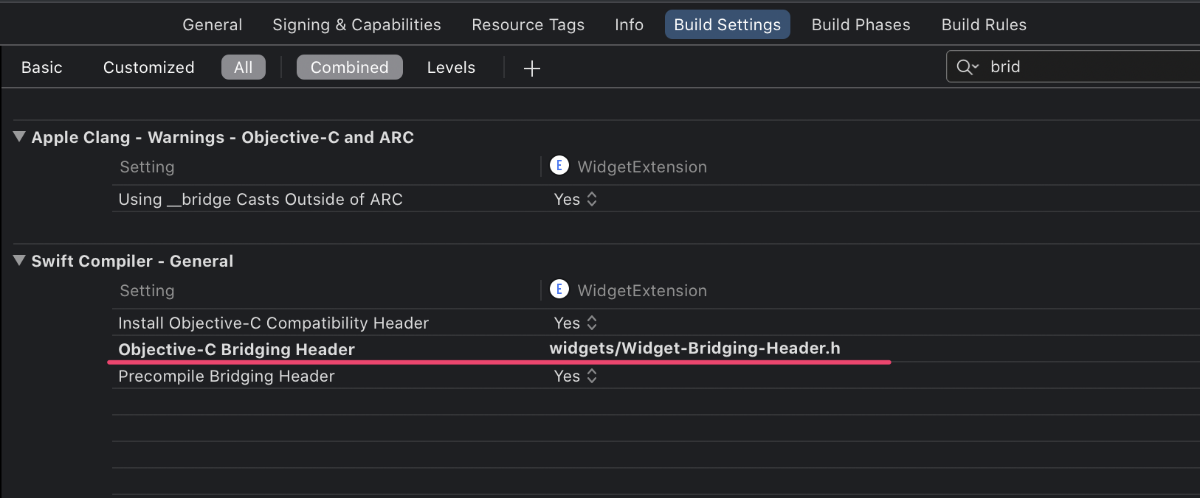The image size is (1200, 498).
Task: Click WidgetExtension target icon under Apple Clang section
Action: [559, 166]
